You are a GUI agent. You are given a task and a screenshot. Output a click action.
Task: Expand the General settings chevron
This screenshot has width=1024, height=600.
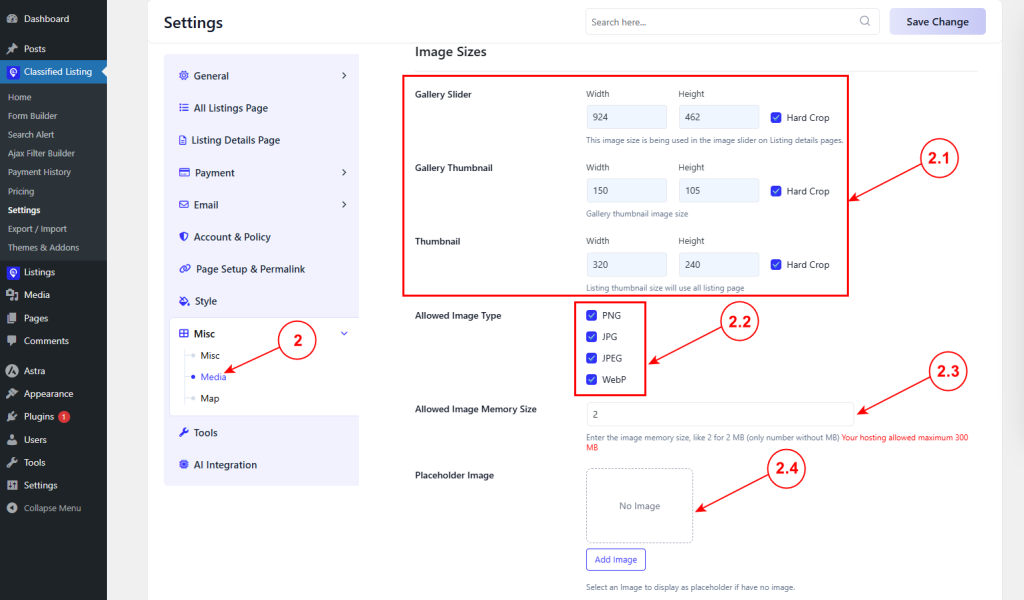[344, 75]
